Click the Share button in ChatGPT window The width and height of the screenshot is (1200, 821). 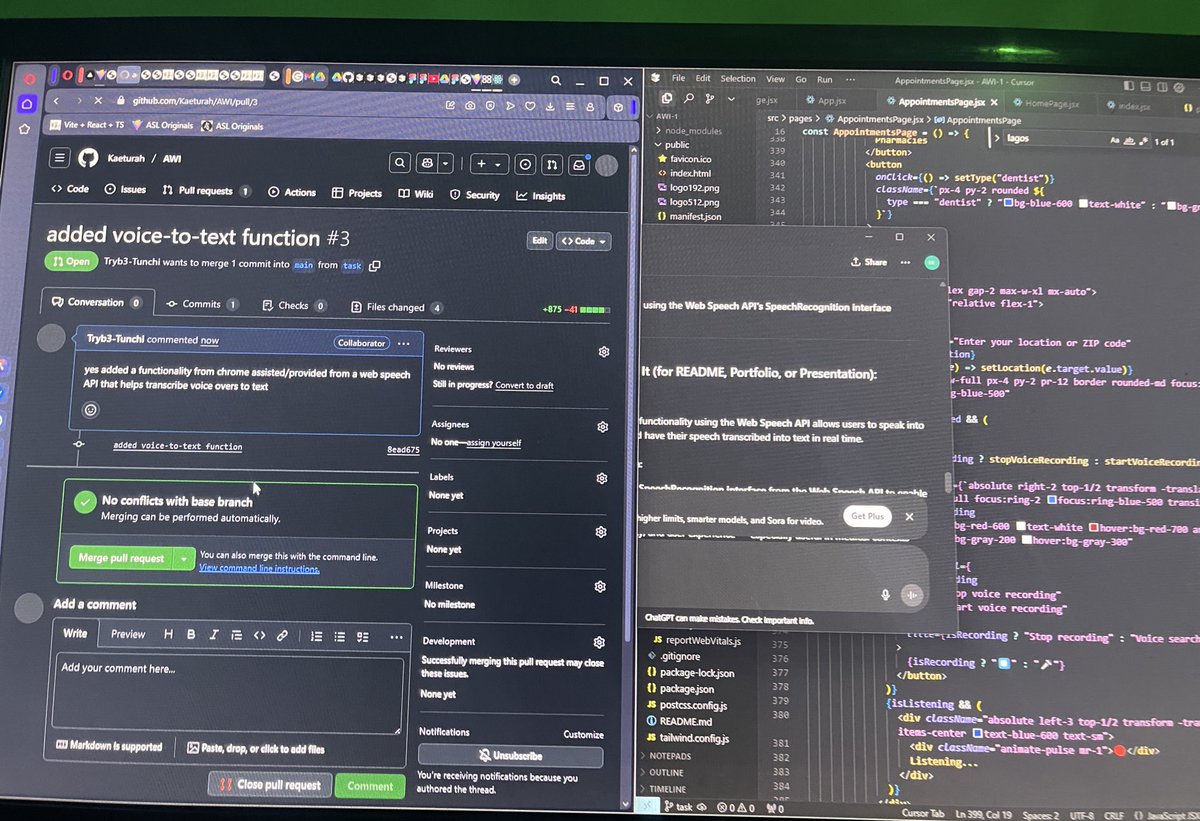click(868, 262)
